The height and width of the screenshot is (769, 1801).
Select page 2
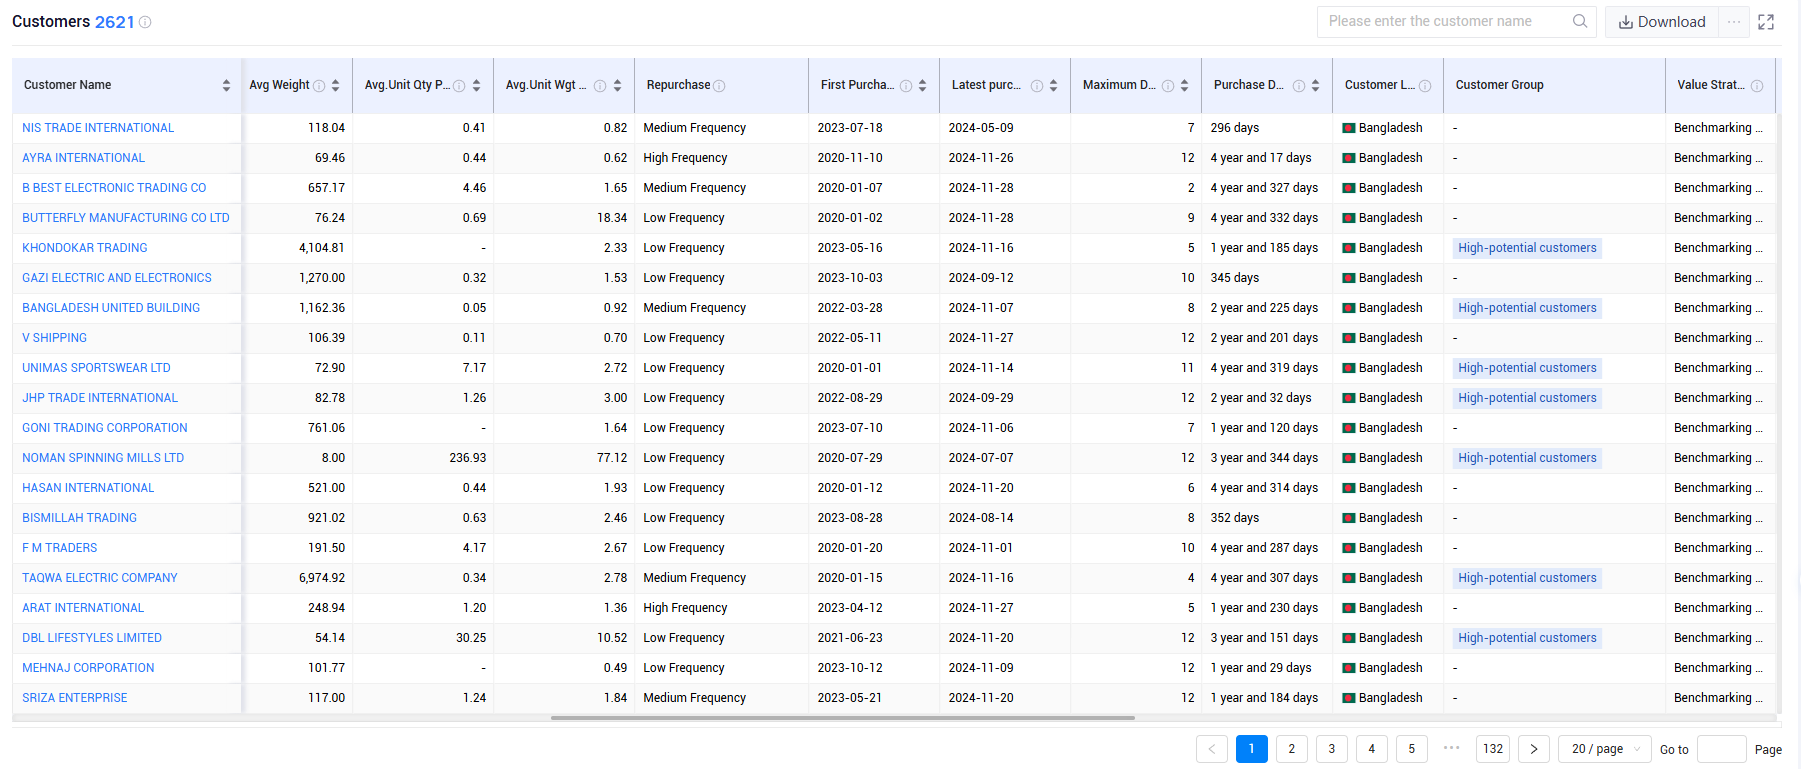[x=1292, y=749]
